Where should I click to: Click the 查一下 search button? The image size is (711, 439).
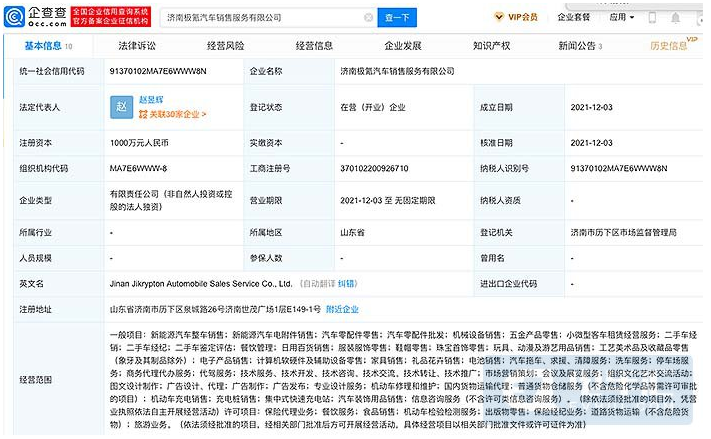coord(397,17)
